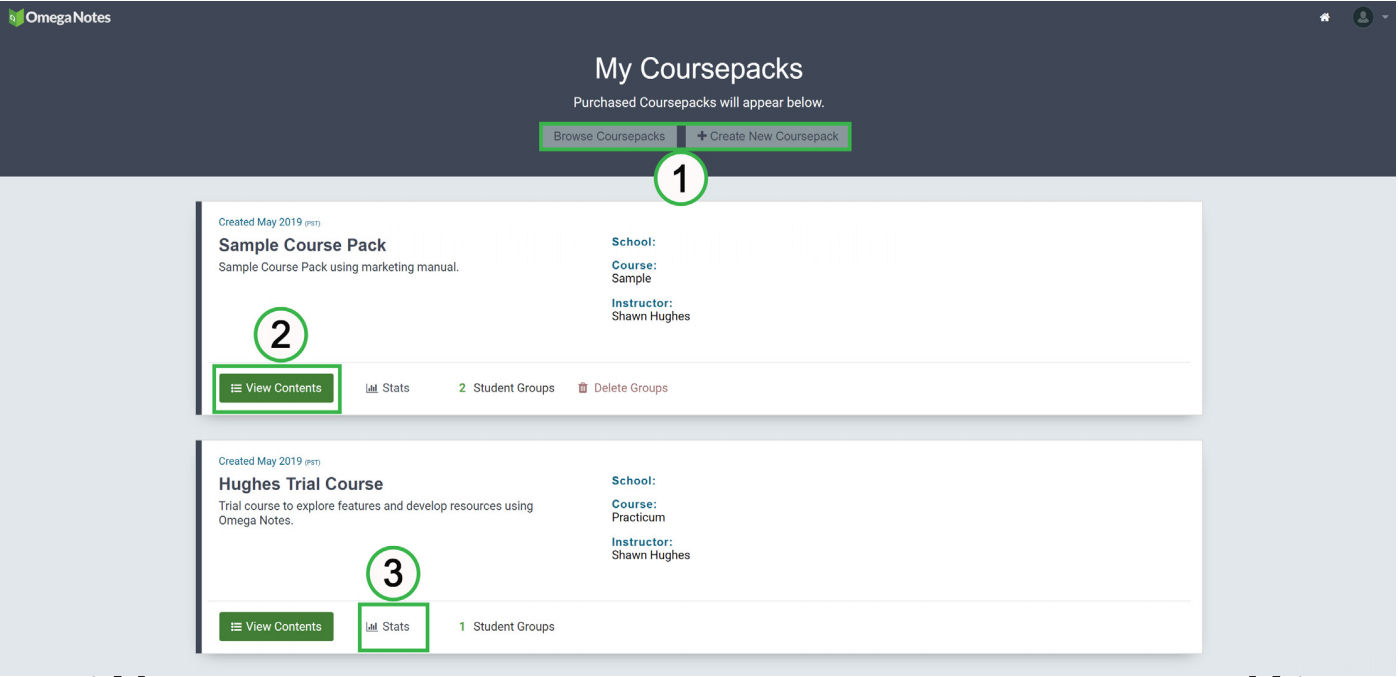Click 'Created May 2019' on Hughes Trial Course
Viewport: 1398px width, 677px height.
click(x=260, y=461)
